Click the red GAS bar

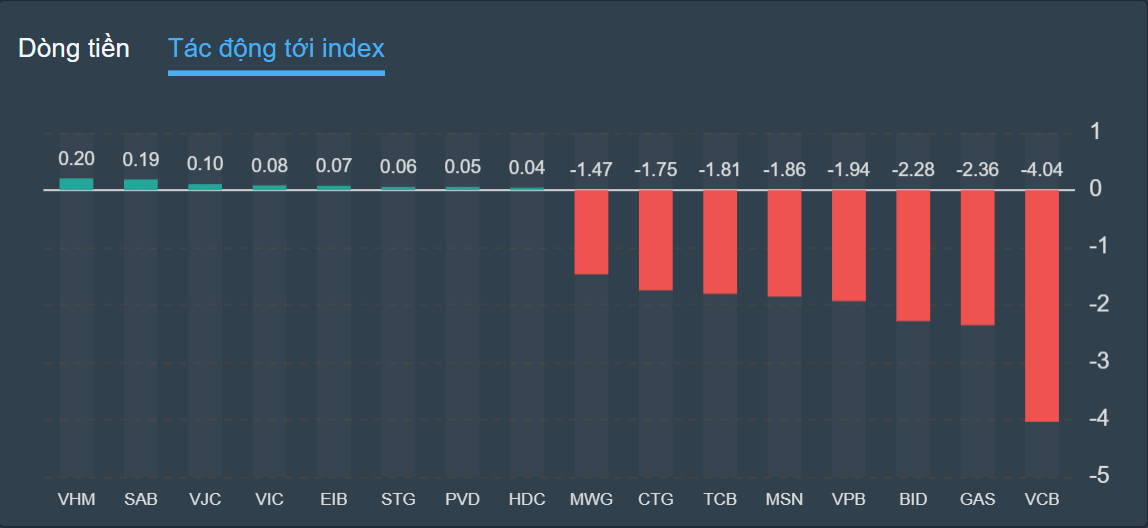pyautogui.click(x=977, y=257)
